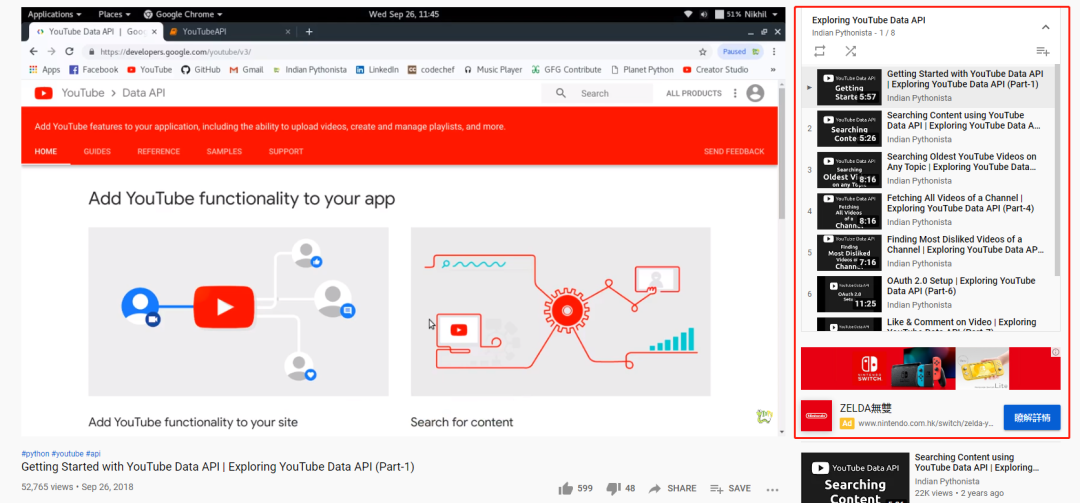This screenshot has width=1080, height=503.
Task: Open the GitHub bookmark
Action: pos(200,70)
